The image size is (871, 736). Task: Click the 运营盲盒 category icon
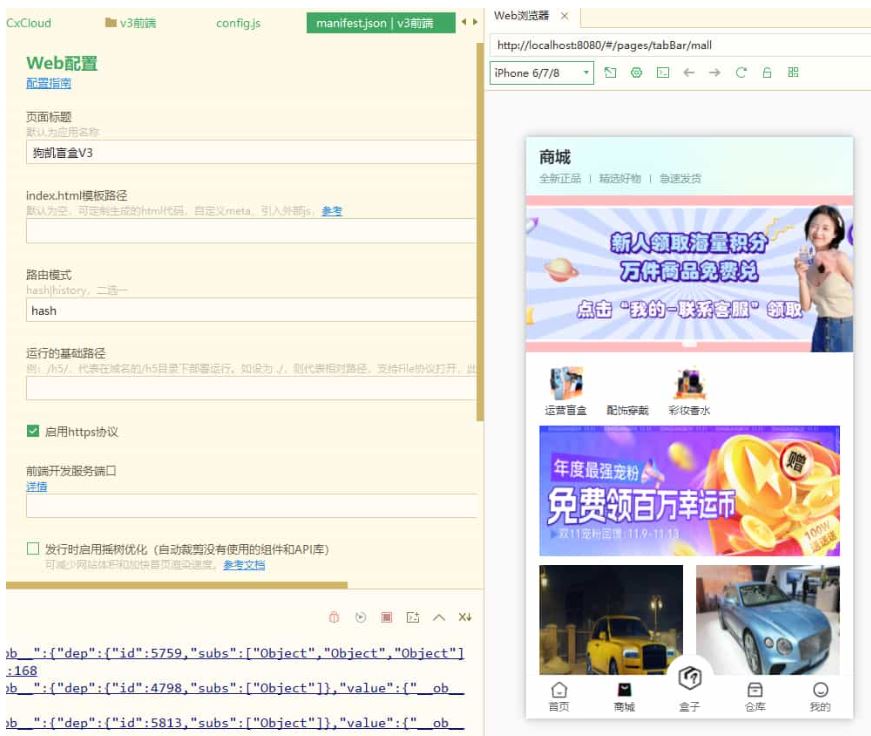(x=567, y=384)
